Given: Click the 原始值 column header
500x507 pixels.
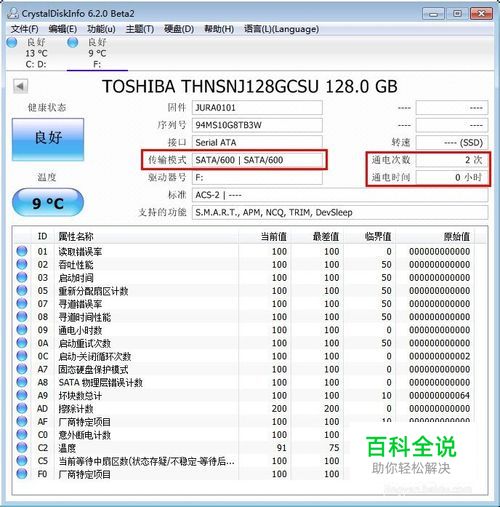Looking at the screenshot, I should [435, 236].
